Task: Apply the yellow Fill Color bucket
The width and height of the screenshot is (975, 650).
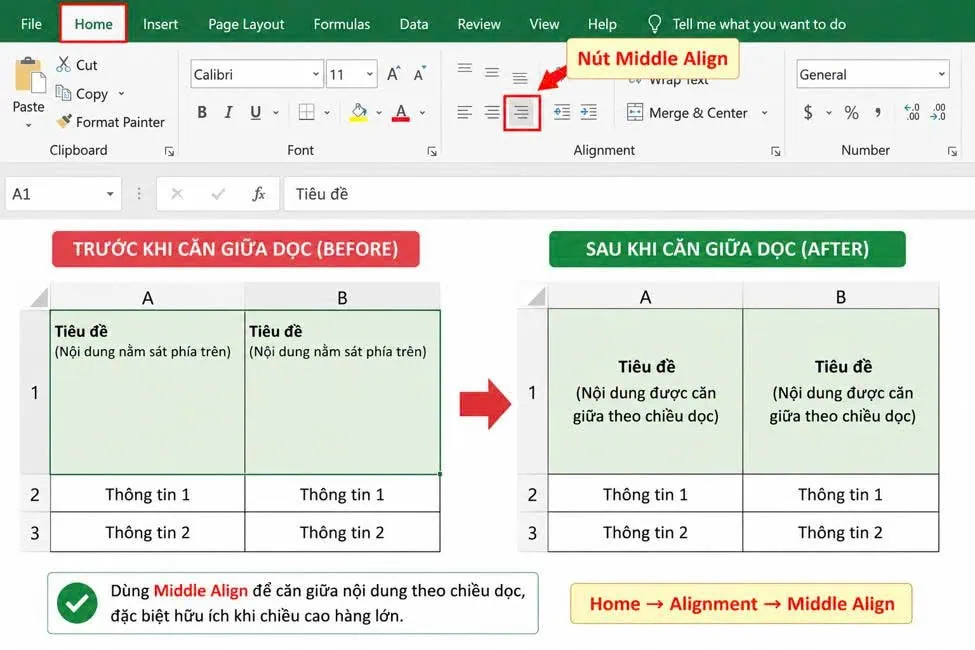Action: pyautogui.click(x=358, y=113)
